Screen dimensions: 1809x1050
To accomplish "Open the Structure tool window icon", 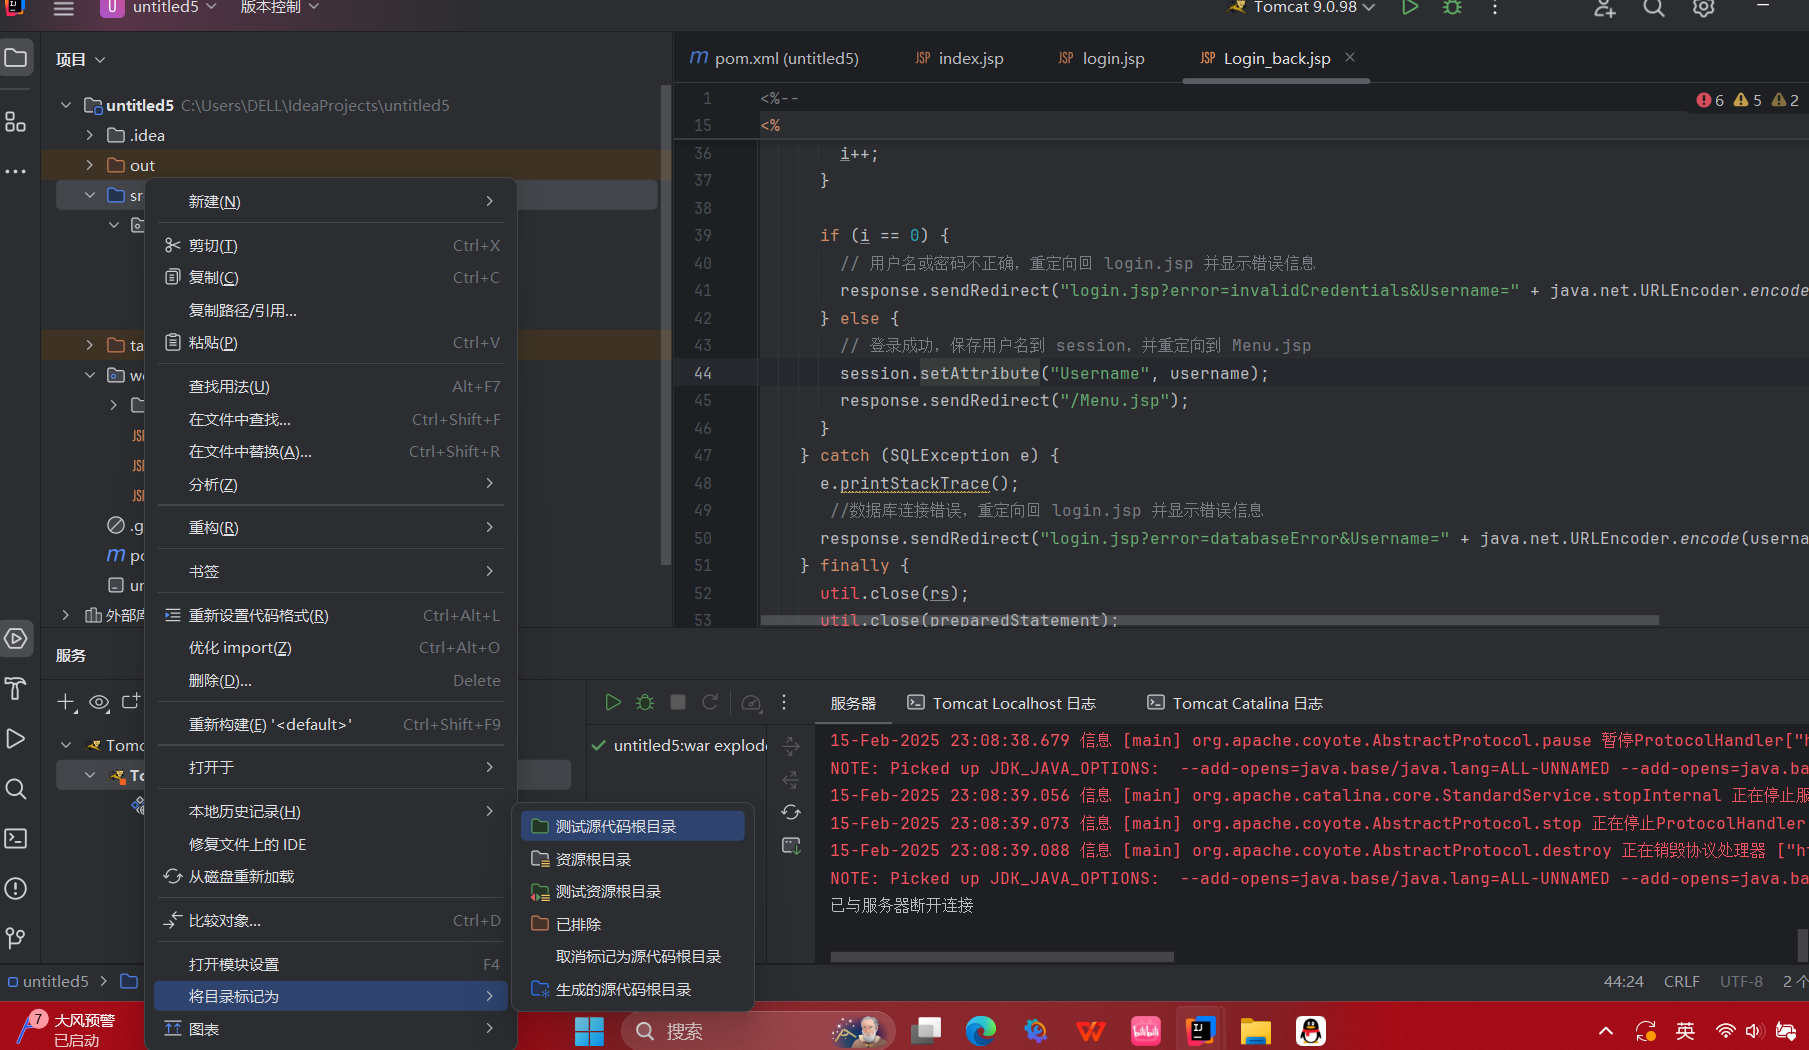I will pyautogui.click(x=16, y=122).
